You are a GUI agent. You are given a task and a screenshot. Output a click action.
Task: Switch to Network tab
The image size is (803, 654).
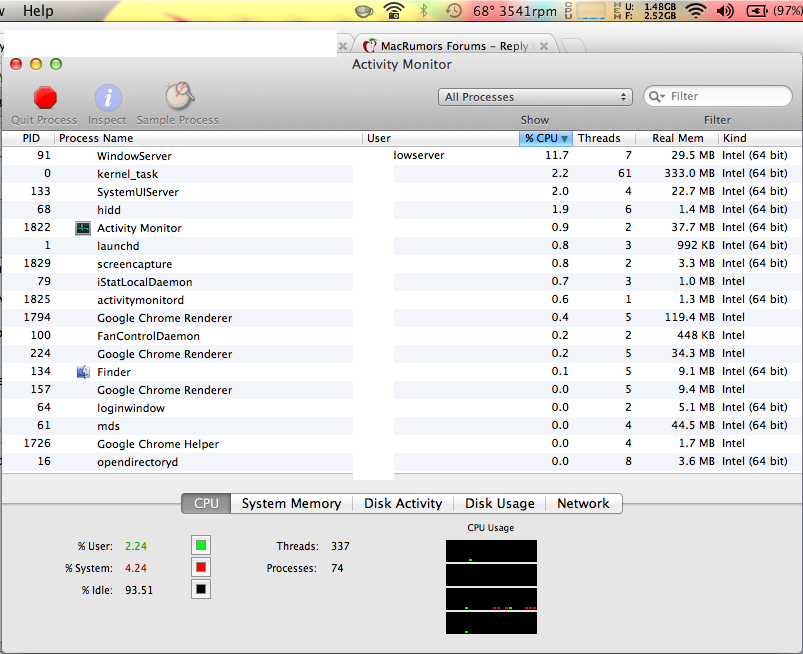(x=583, y=503)
